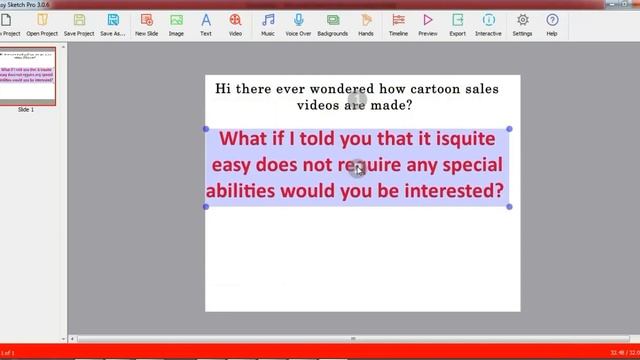Click the horizontal scrollbar below the canvas
This screenshot has height=360, width=640.
pyautogui.click(x=353, y=339)
